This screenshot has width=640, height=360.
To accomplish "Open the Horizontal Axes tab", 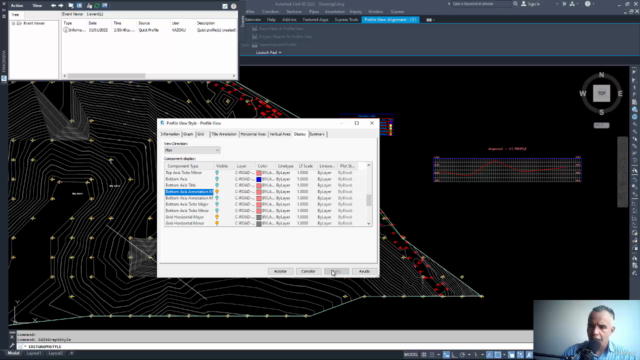I will pyautogui.click(x=253, y=134).
